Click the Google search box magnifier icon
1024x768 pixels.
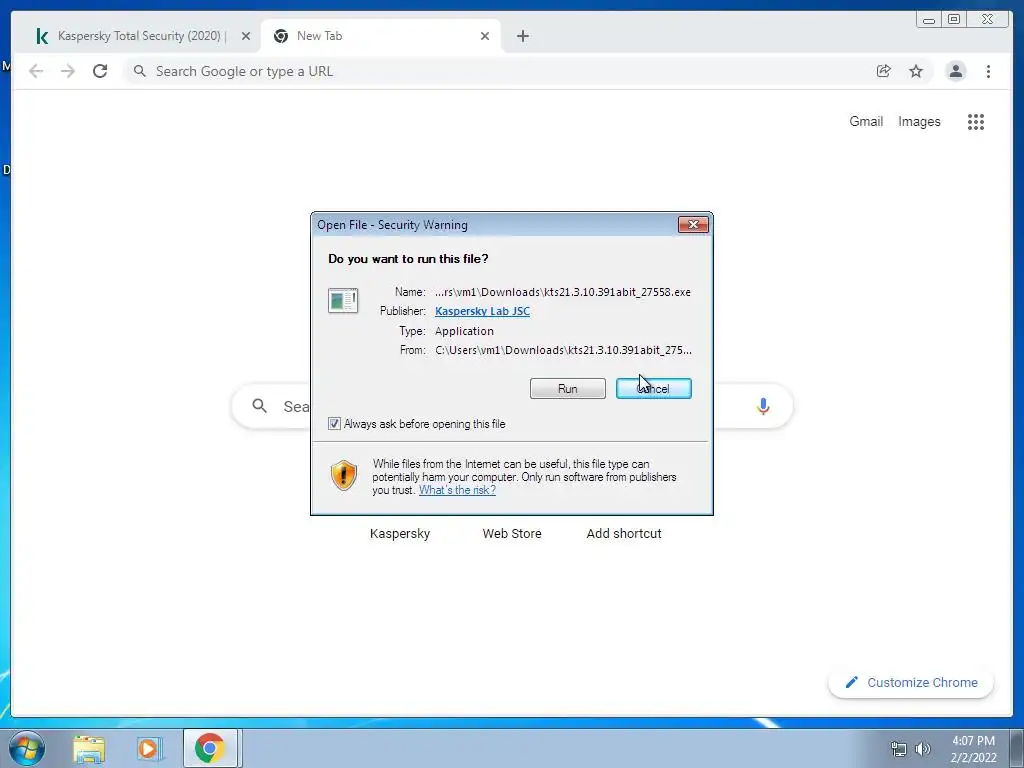tap(259, 406)
